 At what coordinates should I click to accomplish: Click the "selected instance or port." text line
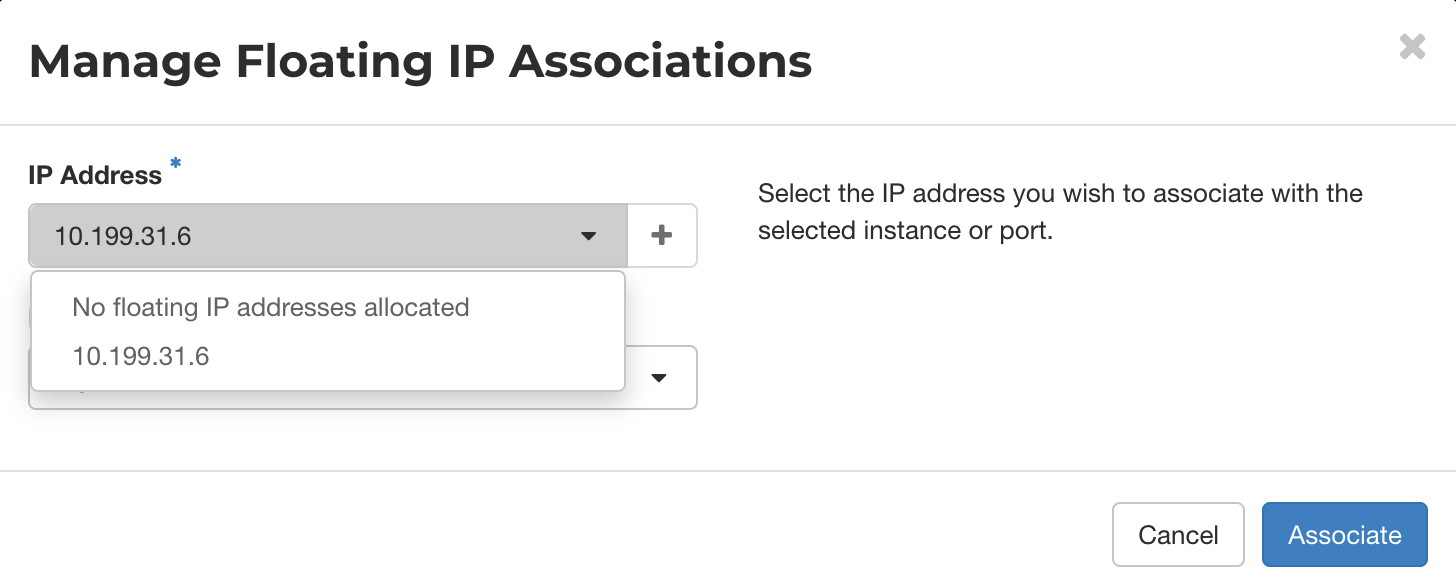905,232
